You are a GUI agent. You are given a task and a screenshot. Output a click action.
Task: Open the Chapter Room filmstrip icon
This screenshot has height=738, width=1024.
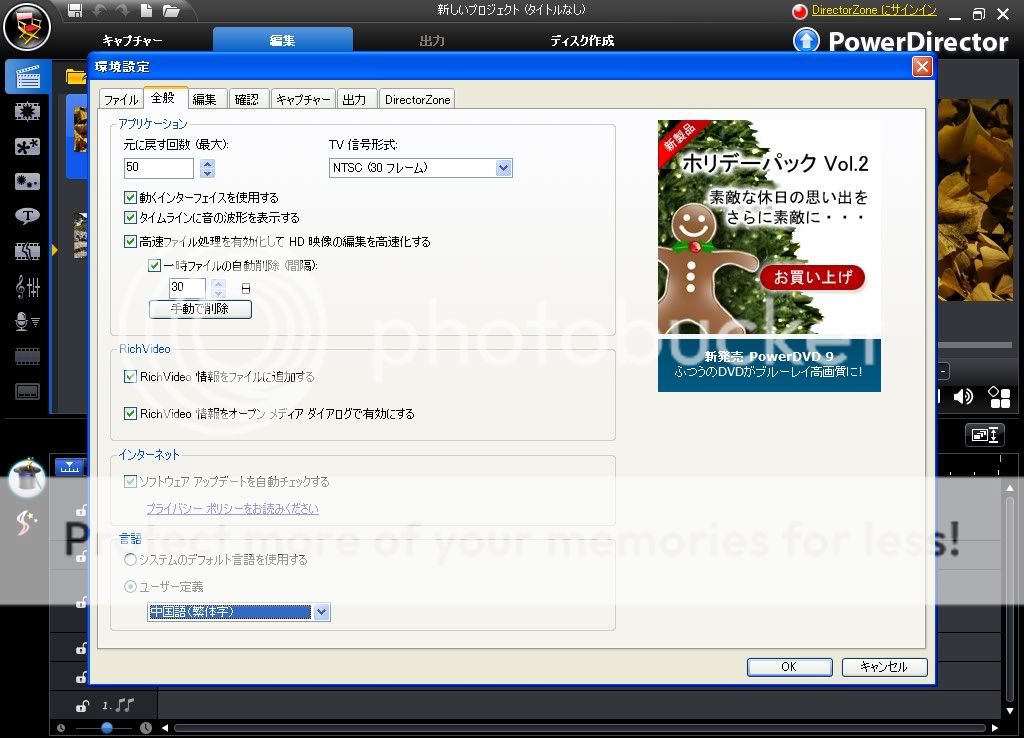27,357
